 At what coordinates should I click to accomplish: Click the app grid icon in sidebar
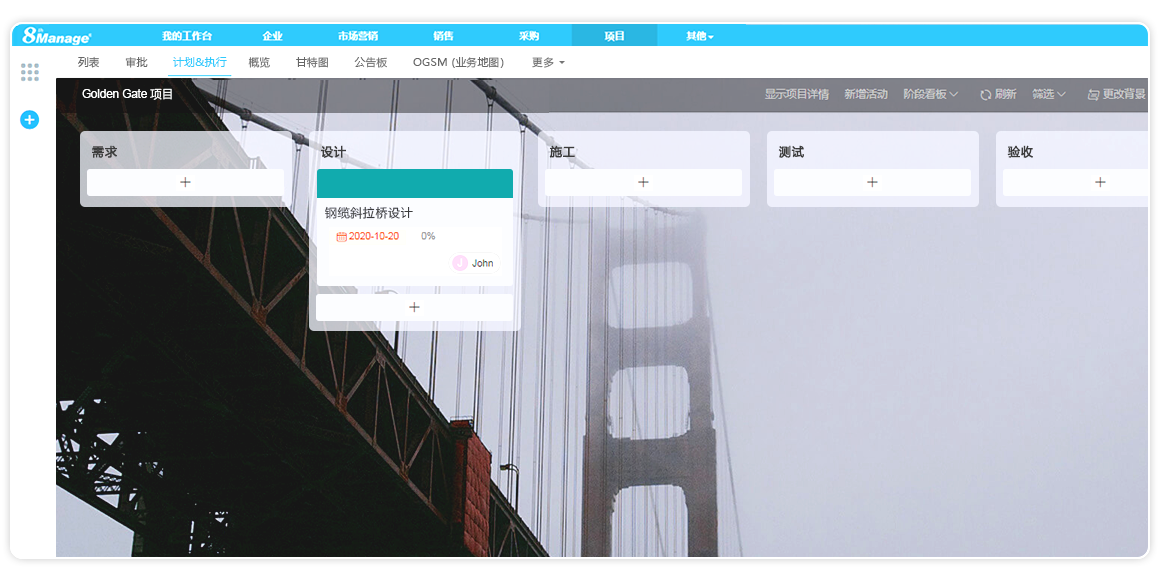[29, 72]
